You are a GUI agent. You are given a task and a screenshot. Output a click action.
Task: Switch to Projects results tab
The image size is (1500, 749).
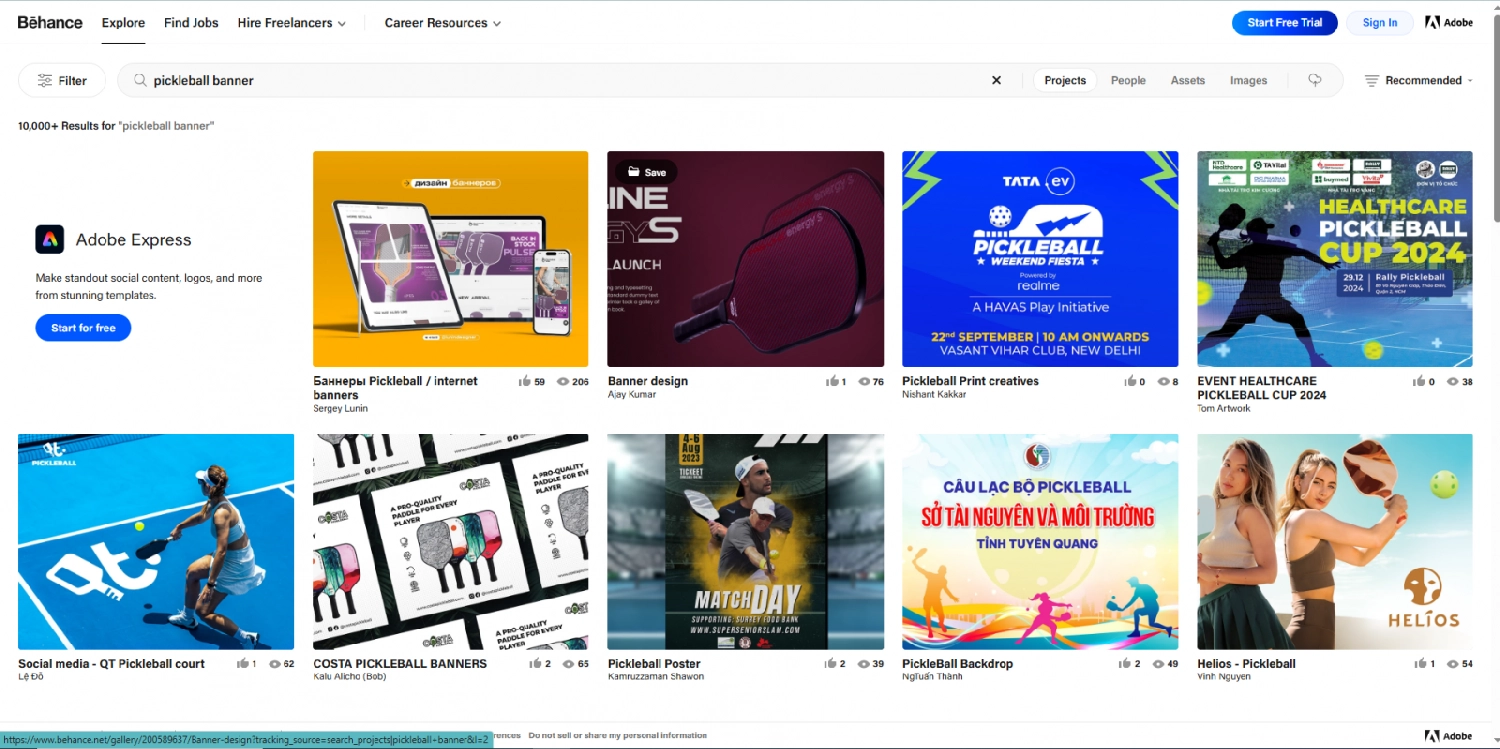click(1065, 80)
